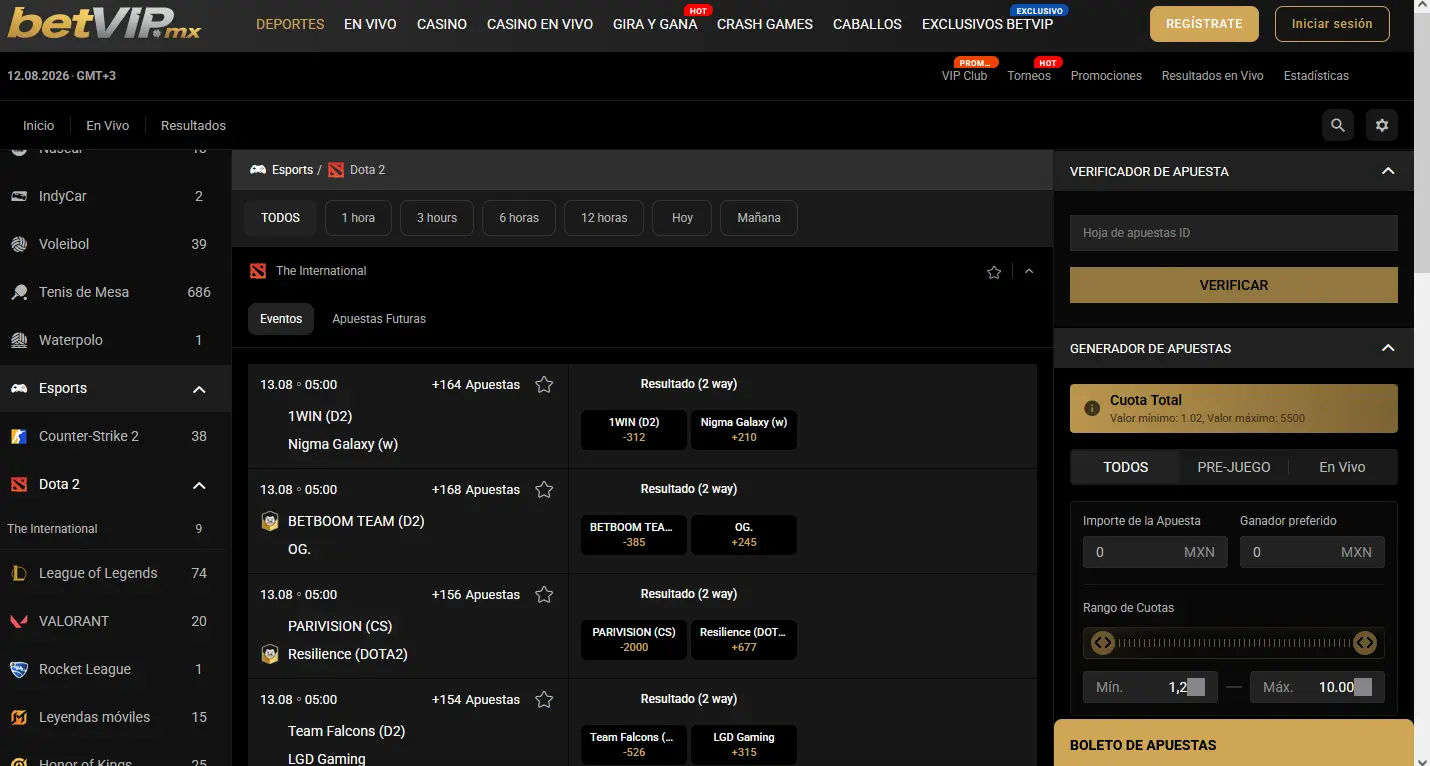Click the IndyCar sport icon
The height and width of the screenshot is (766, 1430).
coord(19,196)
